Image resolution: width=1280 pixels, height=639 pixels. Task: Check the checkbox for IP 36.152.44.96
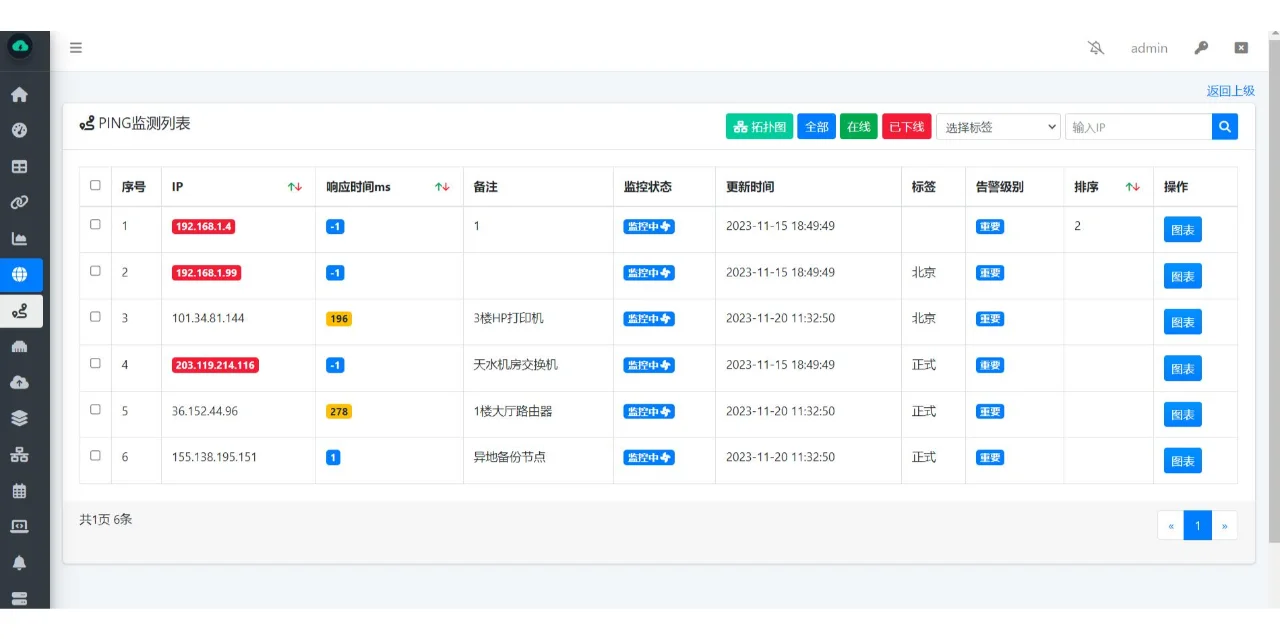coord(95,409)
